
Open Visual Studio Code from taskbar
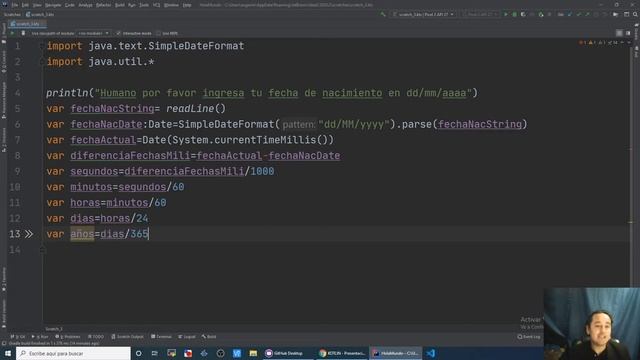tap(431, 353)
